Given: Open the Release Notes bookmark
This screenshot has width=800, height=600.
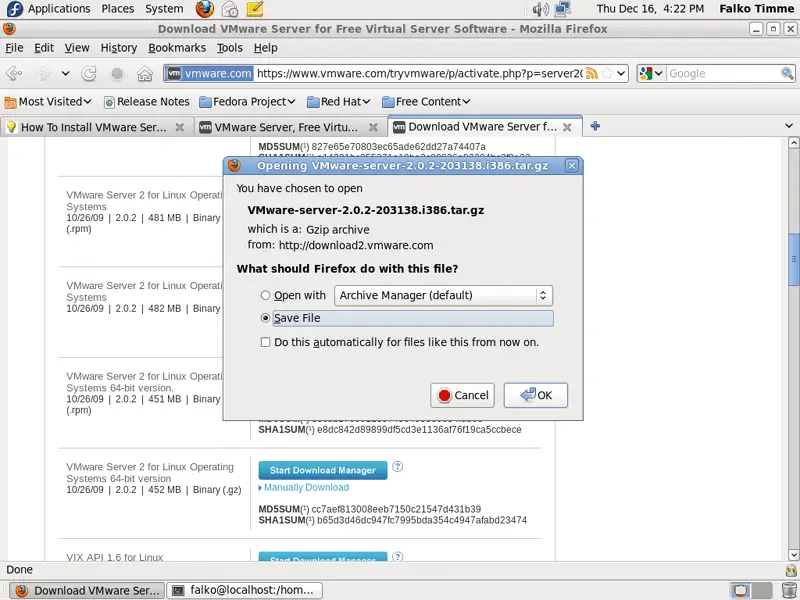Looking at the screenshot, I should (x=146, y=102).
